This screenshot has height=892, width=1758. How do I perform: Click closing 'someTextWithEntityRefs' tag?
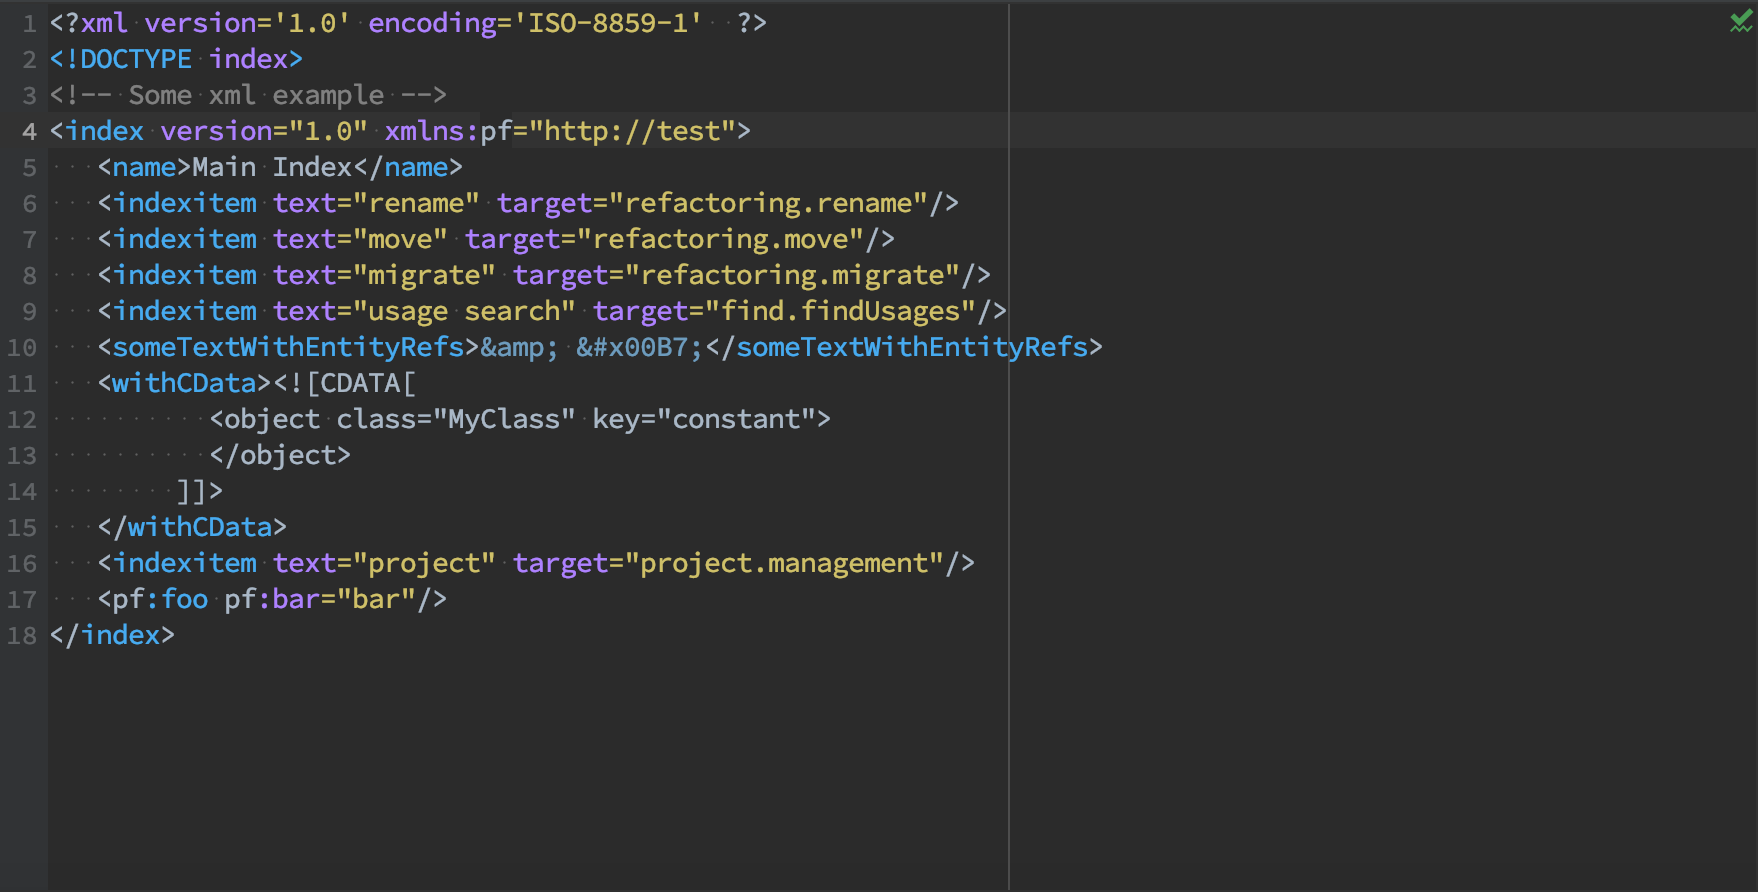pos(904,347)
